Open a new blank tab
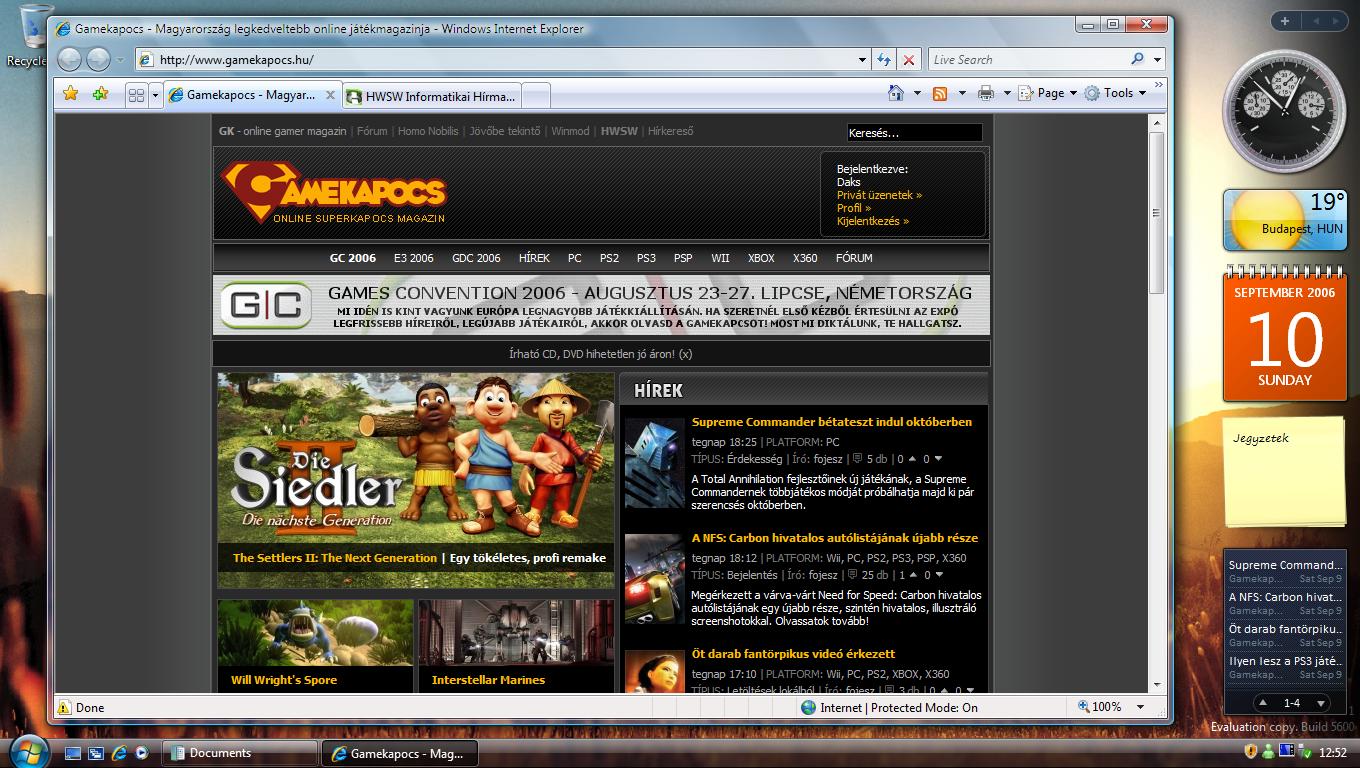 (x=536, y=96)
